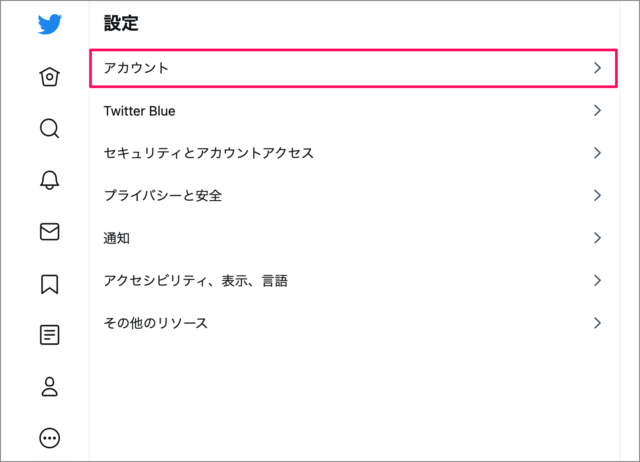Click the Twitter bird logo

coord(49,24)
